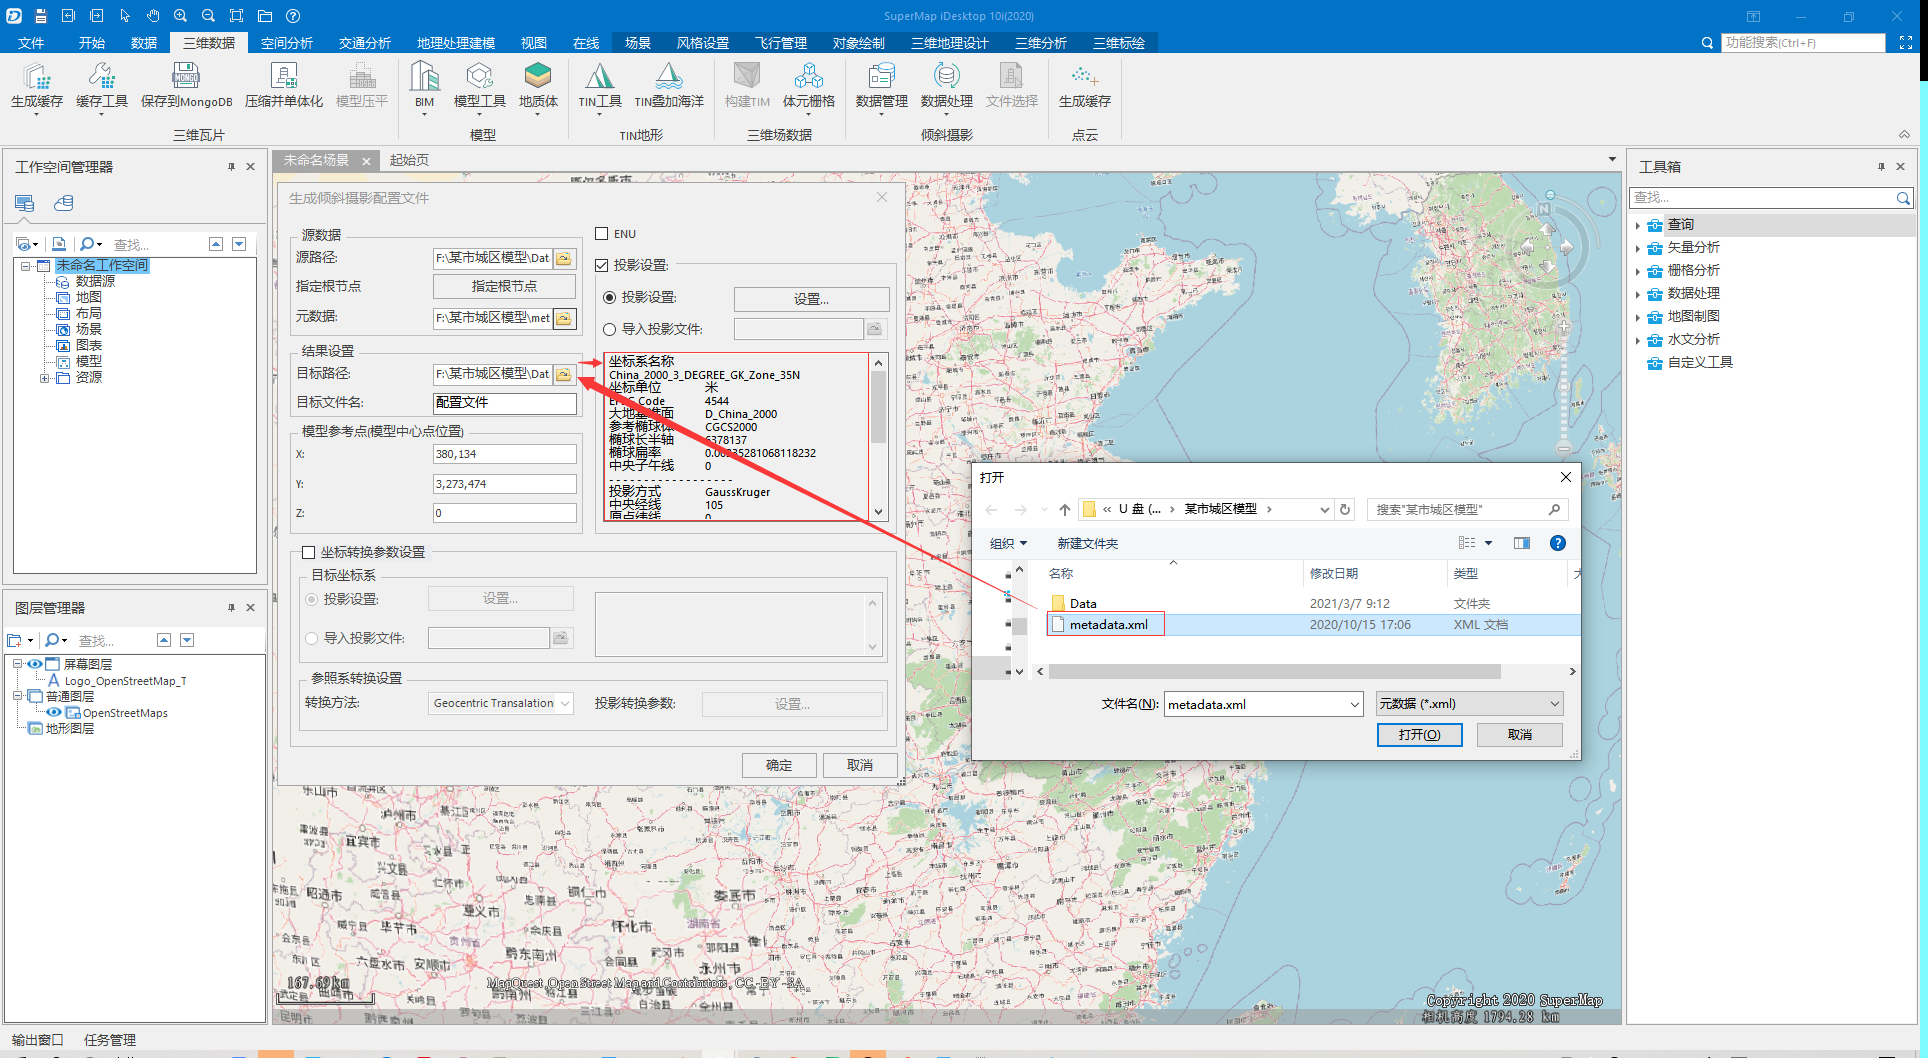Toggle visibility of 屏幕图层
Viewport: 1928px width, 1058px height.
(x=35, y=664)
